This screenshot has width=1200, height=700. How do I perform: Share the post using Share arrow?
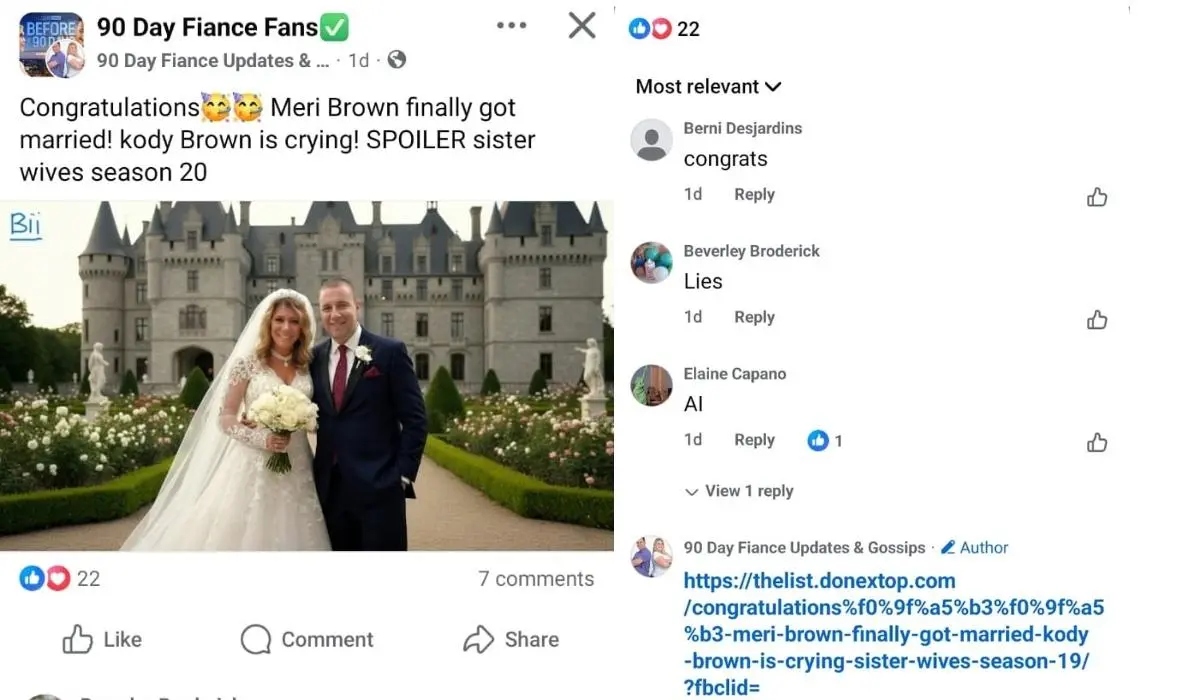(511, 639)
